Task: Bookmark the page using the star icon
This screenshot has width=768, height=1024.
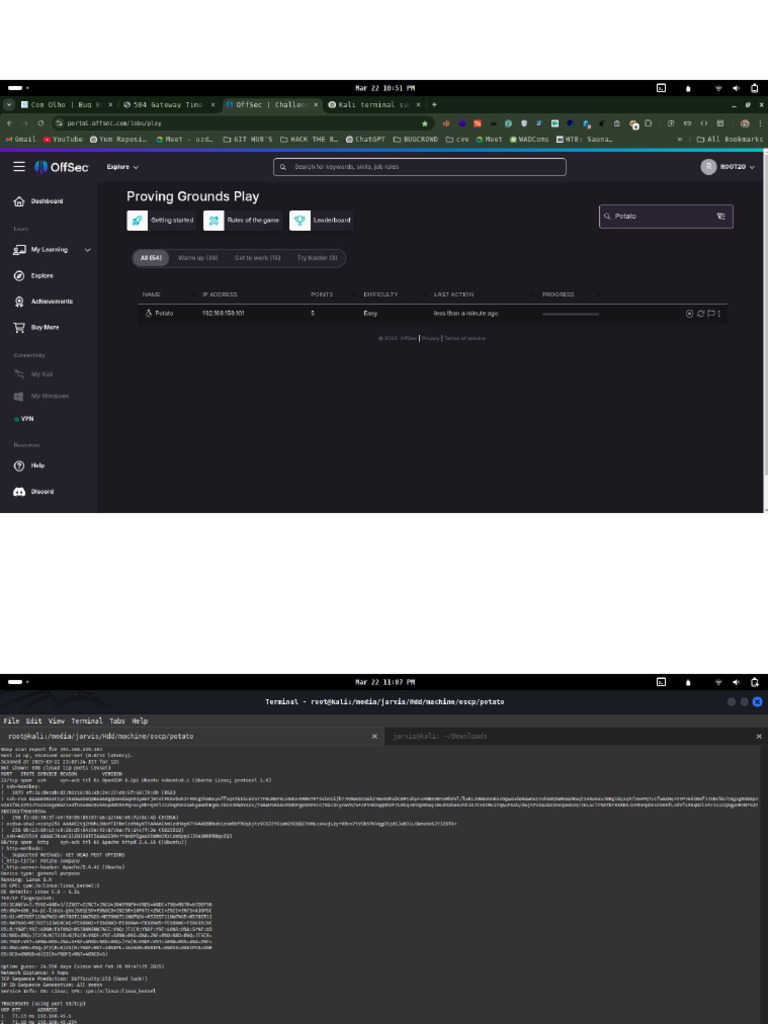Action: coord(424,123)
